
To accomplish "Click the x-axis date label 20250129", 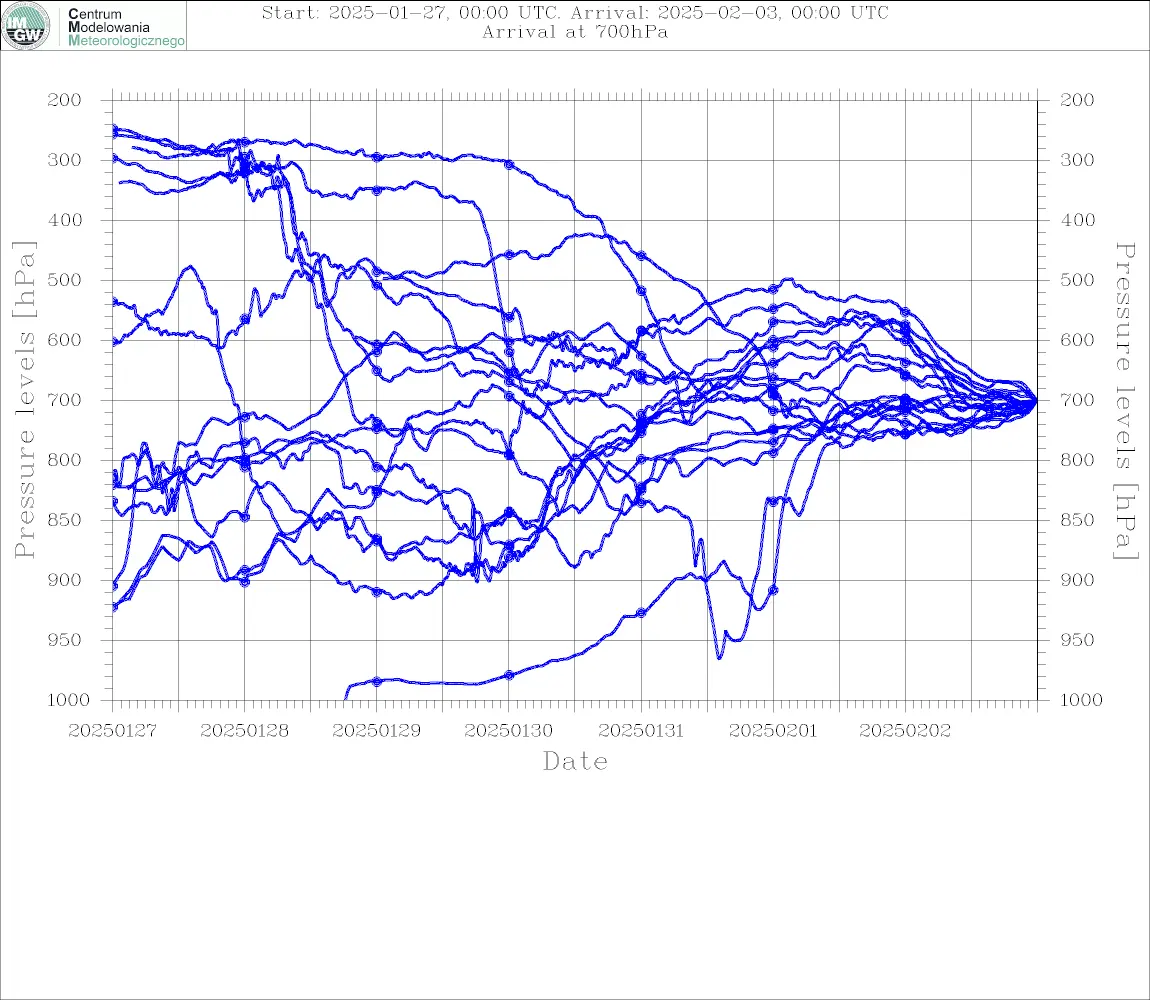I will (x=376, y=731).
